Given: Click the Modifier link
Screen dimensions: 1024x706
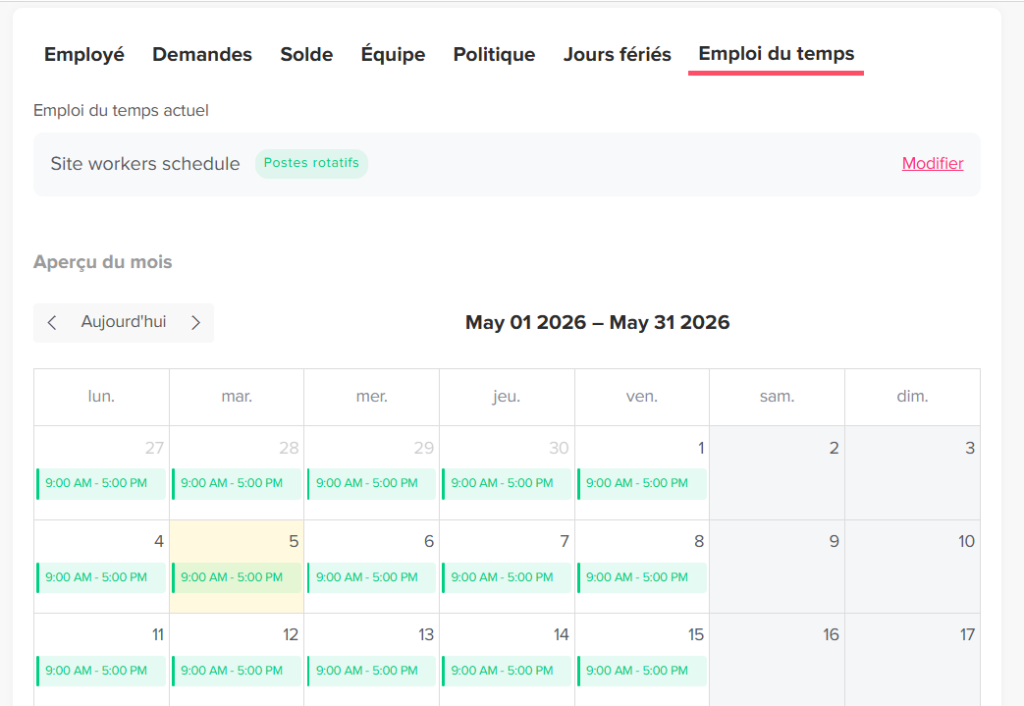Looking at the screenshot, I should coord(933,163).
